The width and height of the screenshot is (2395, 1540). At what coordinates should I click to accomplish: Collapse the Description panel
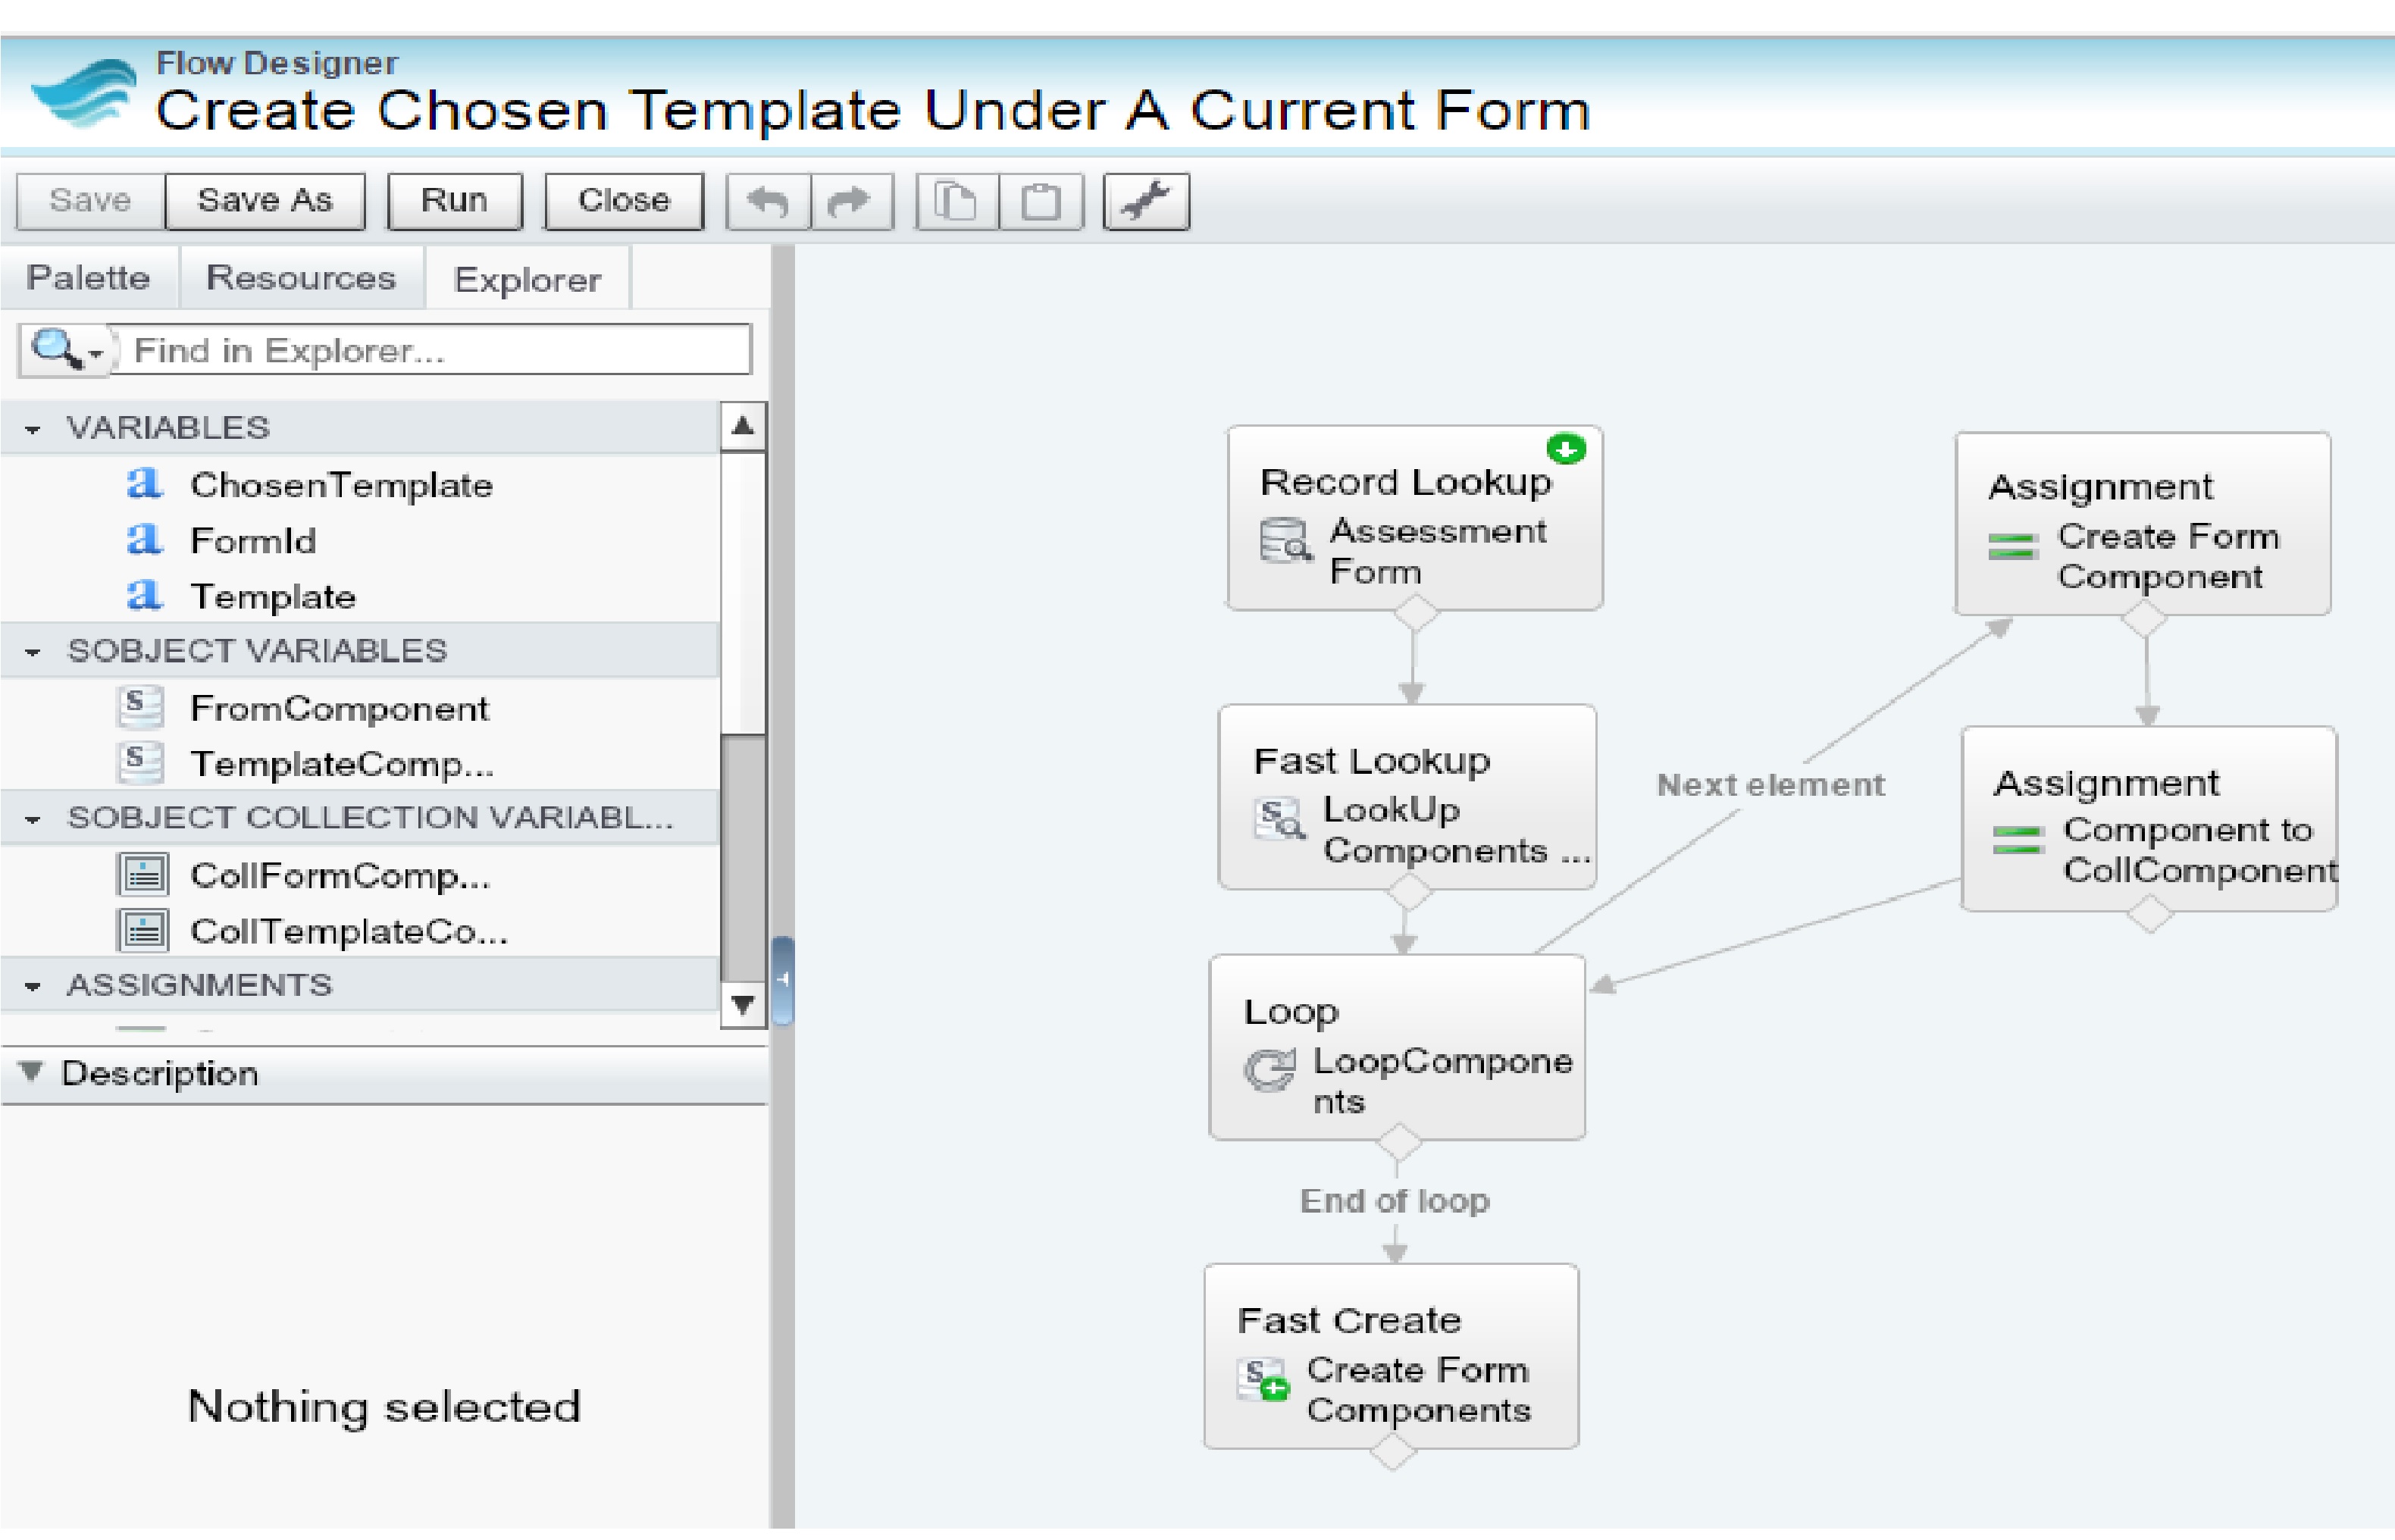point(31,1073)
